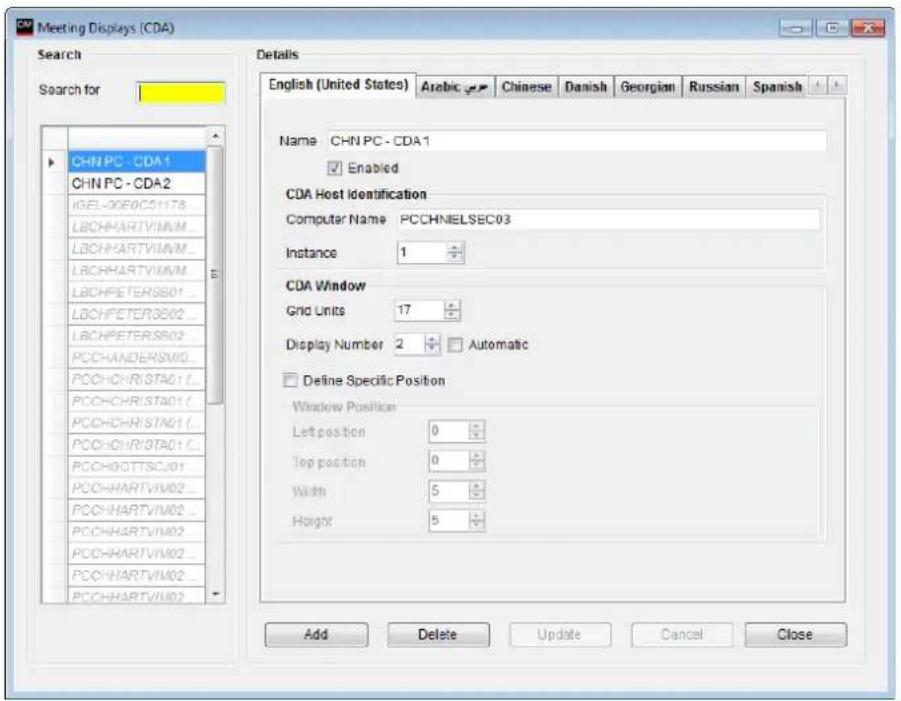Switch to the Georgian tab

coord(648,87)
